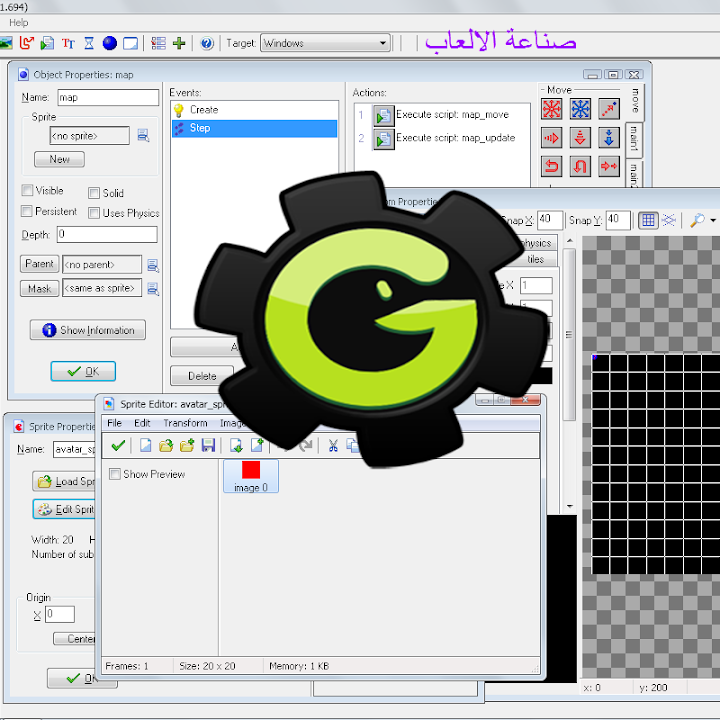Image resolution: width=720 pixels, height=720 pixels.
Task: Insert empty image in Sprite Editor toolbar
Action: click(x=236, y=445)
